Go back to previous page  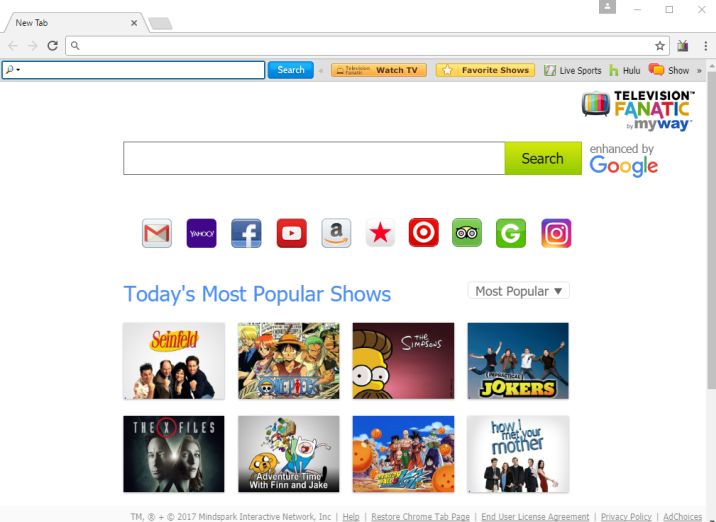click(x=13, y=46)
